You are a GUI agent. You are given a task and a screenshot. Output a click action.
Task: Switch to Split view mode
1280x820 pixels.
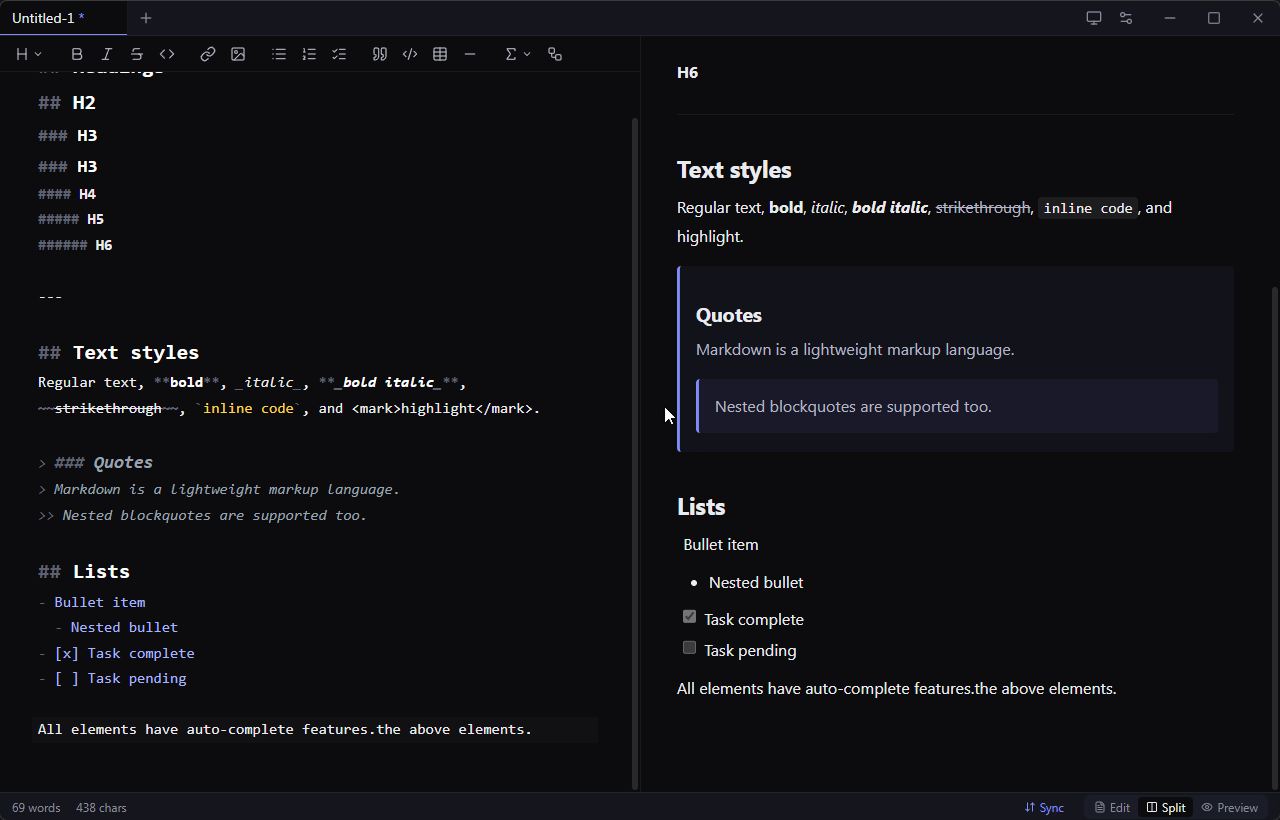tap(1166, 807)
